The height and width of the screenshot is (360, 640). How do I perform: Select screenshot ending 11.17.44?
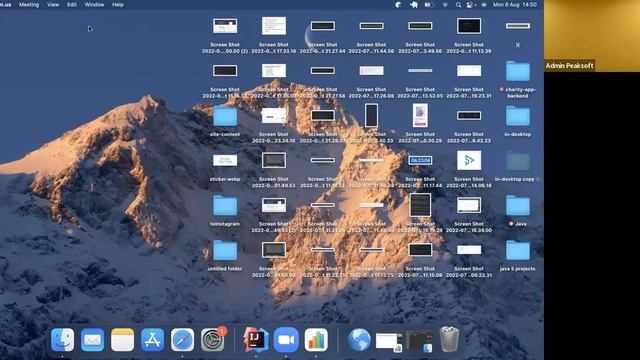(420, 160)
